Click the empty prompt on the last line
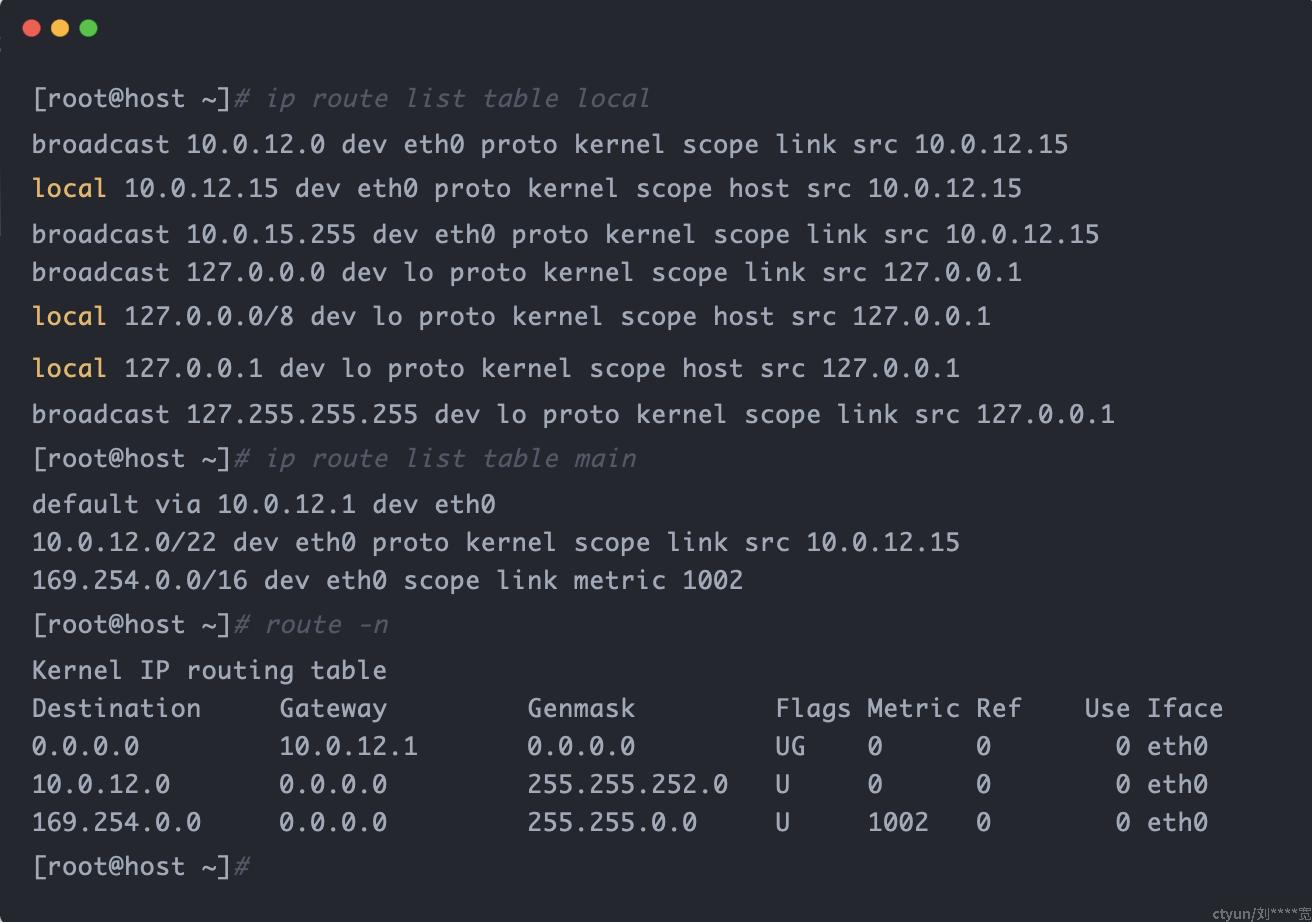Image resolution: width=1312 pixels, height=922 pixels. 141,866
